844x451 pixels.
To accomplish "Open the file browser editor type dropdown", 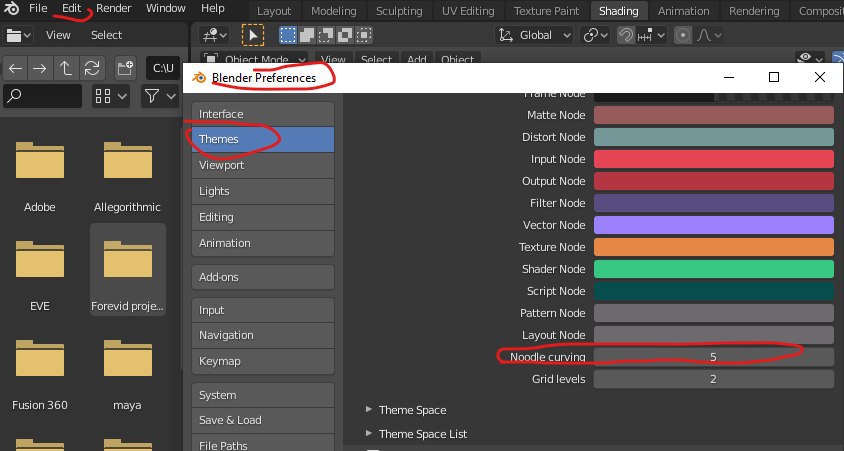I will click(x=18, y=36).
